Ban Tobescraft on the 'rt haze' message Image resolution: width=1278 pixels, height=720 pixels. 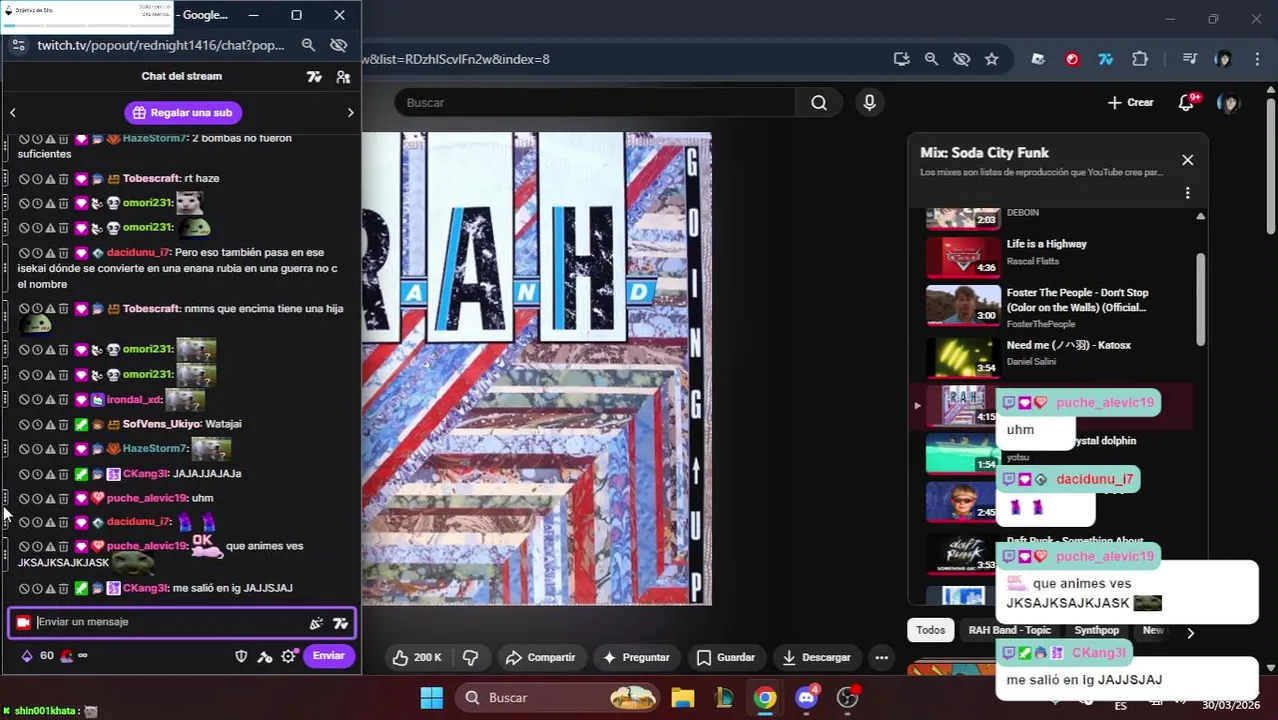coord(24,179)
